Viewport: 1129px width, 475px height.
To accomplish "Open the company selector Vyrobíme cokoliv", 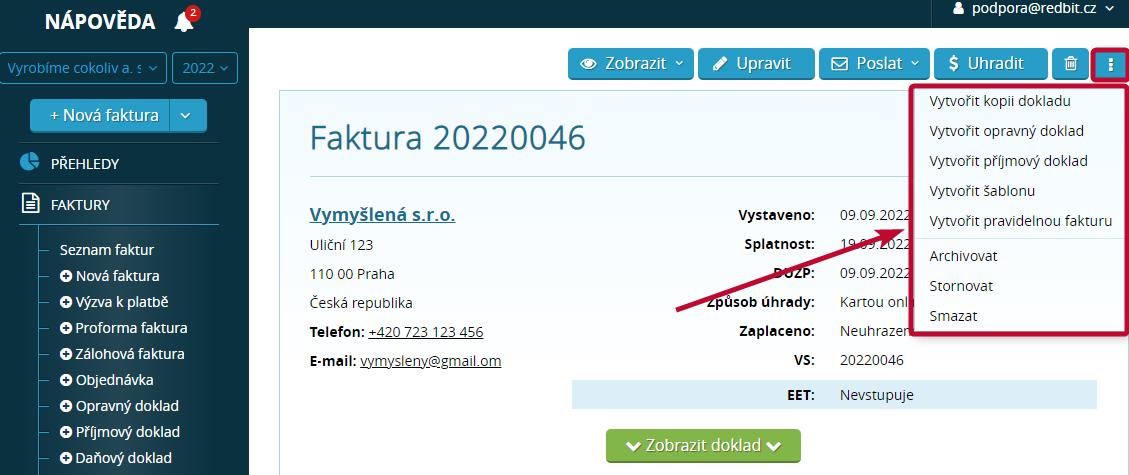I will pos(84,68).
